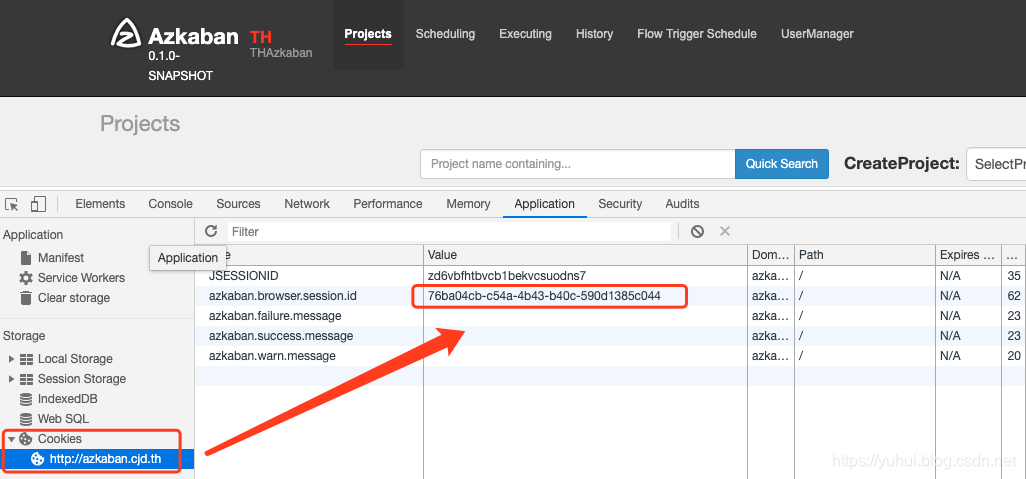Open the Scheduling navigation tab
The image size is (1026, 479).
pyautogui.click(x=445, y=34)
